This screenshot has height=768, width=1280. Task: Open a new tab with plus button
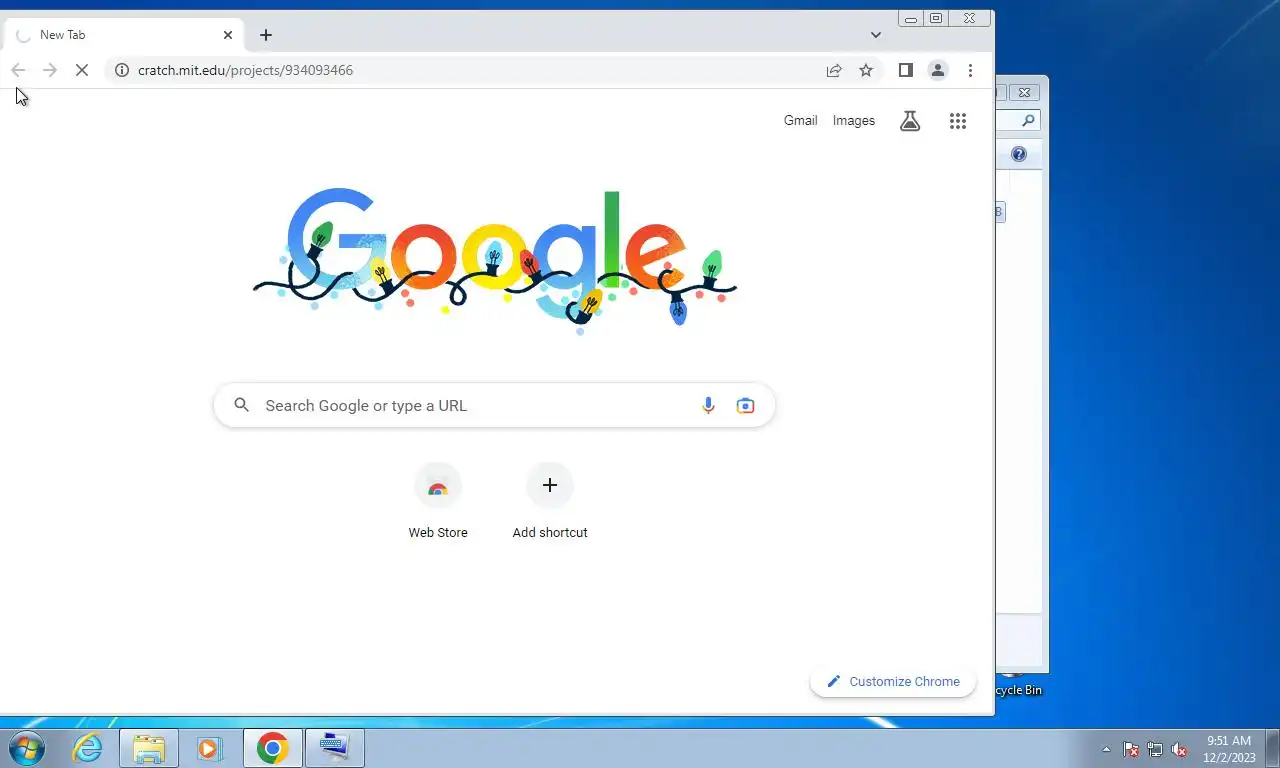tap(266, 35)
